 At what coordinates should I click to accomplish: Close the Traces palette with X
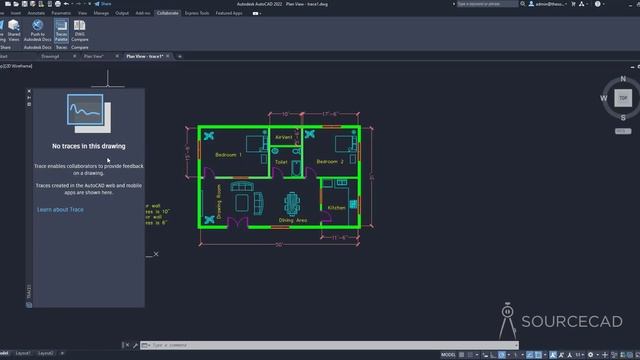(x=29, y=91)
